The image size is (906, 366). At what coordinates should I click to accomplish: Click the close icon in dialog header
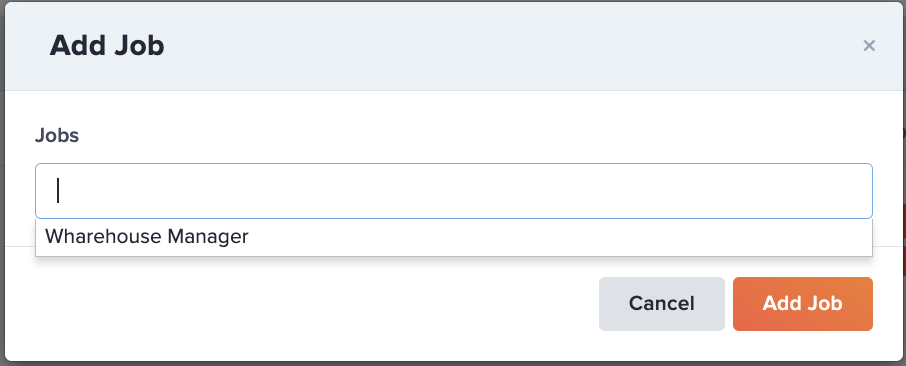(x=868, y=46)
